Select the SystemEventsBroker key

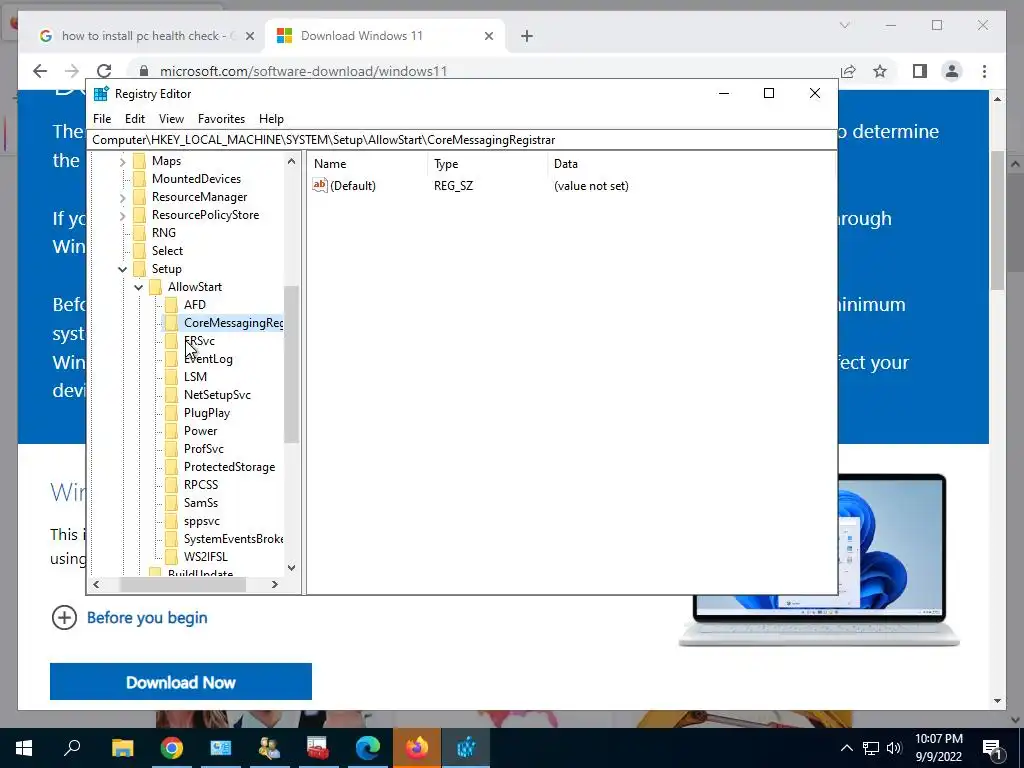(233, 539)
